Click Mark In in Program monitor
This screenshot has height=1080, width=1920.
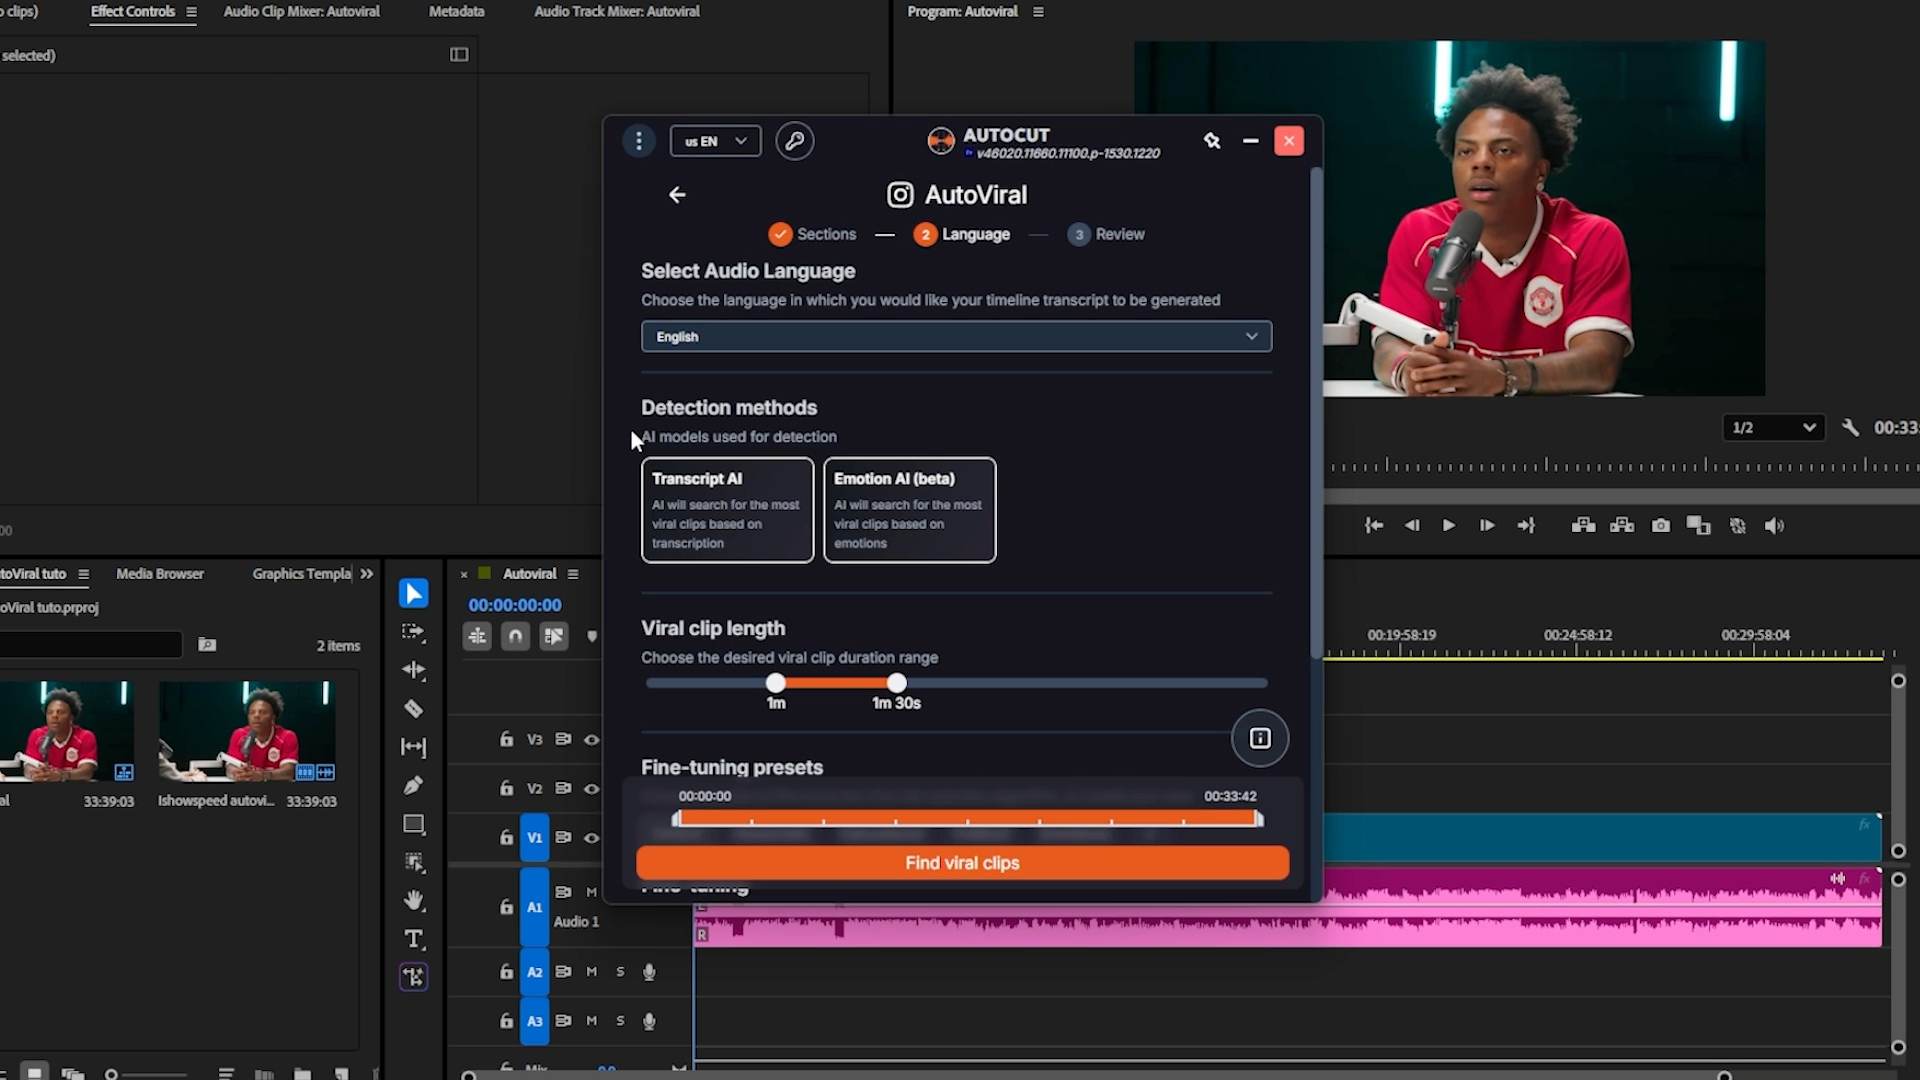pyautogui.click(x=1374, y=526)
